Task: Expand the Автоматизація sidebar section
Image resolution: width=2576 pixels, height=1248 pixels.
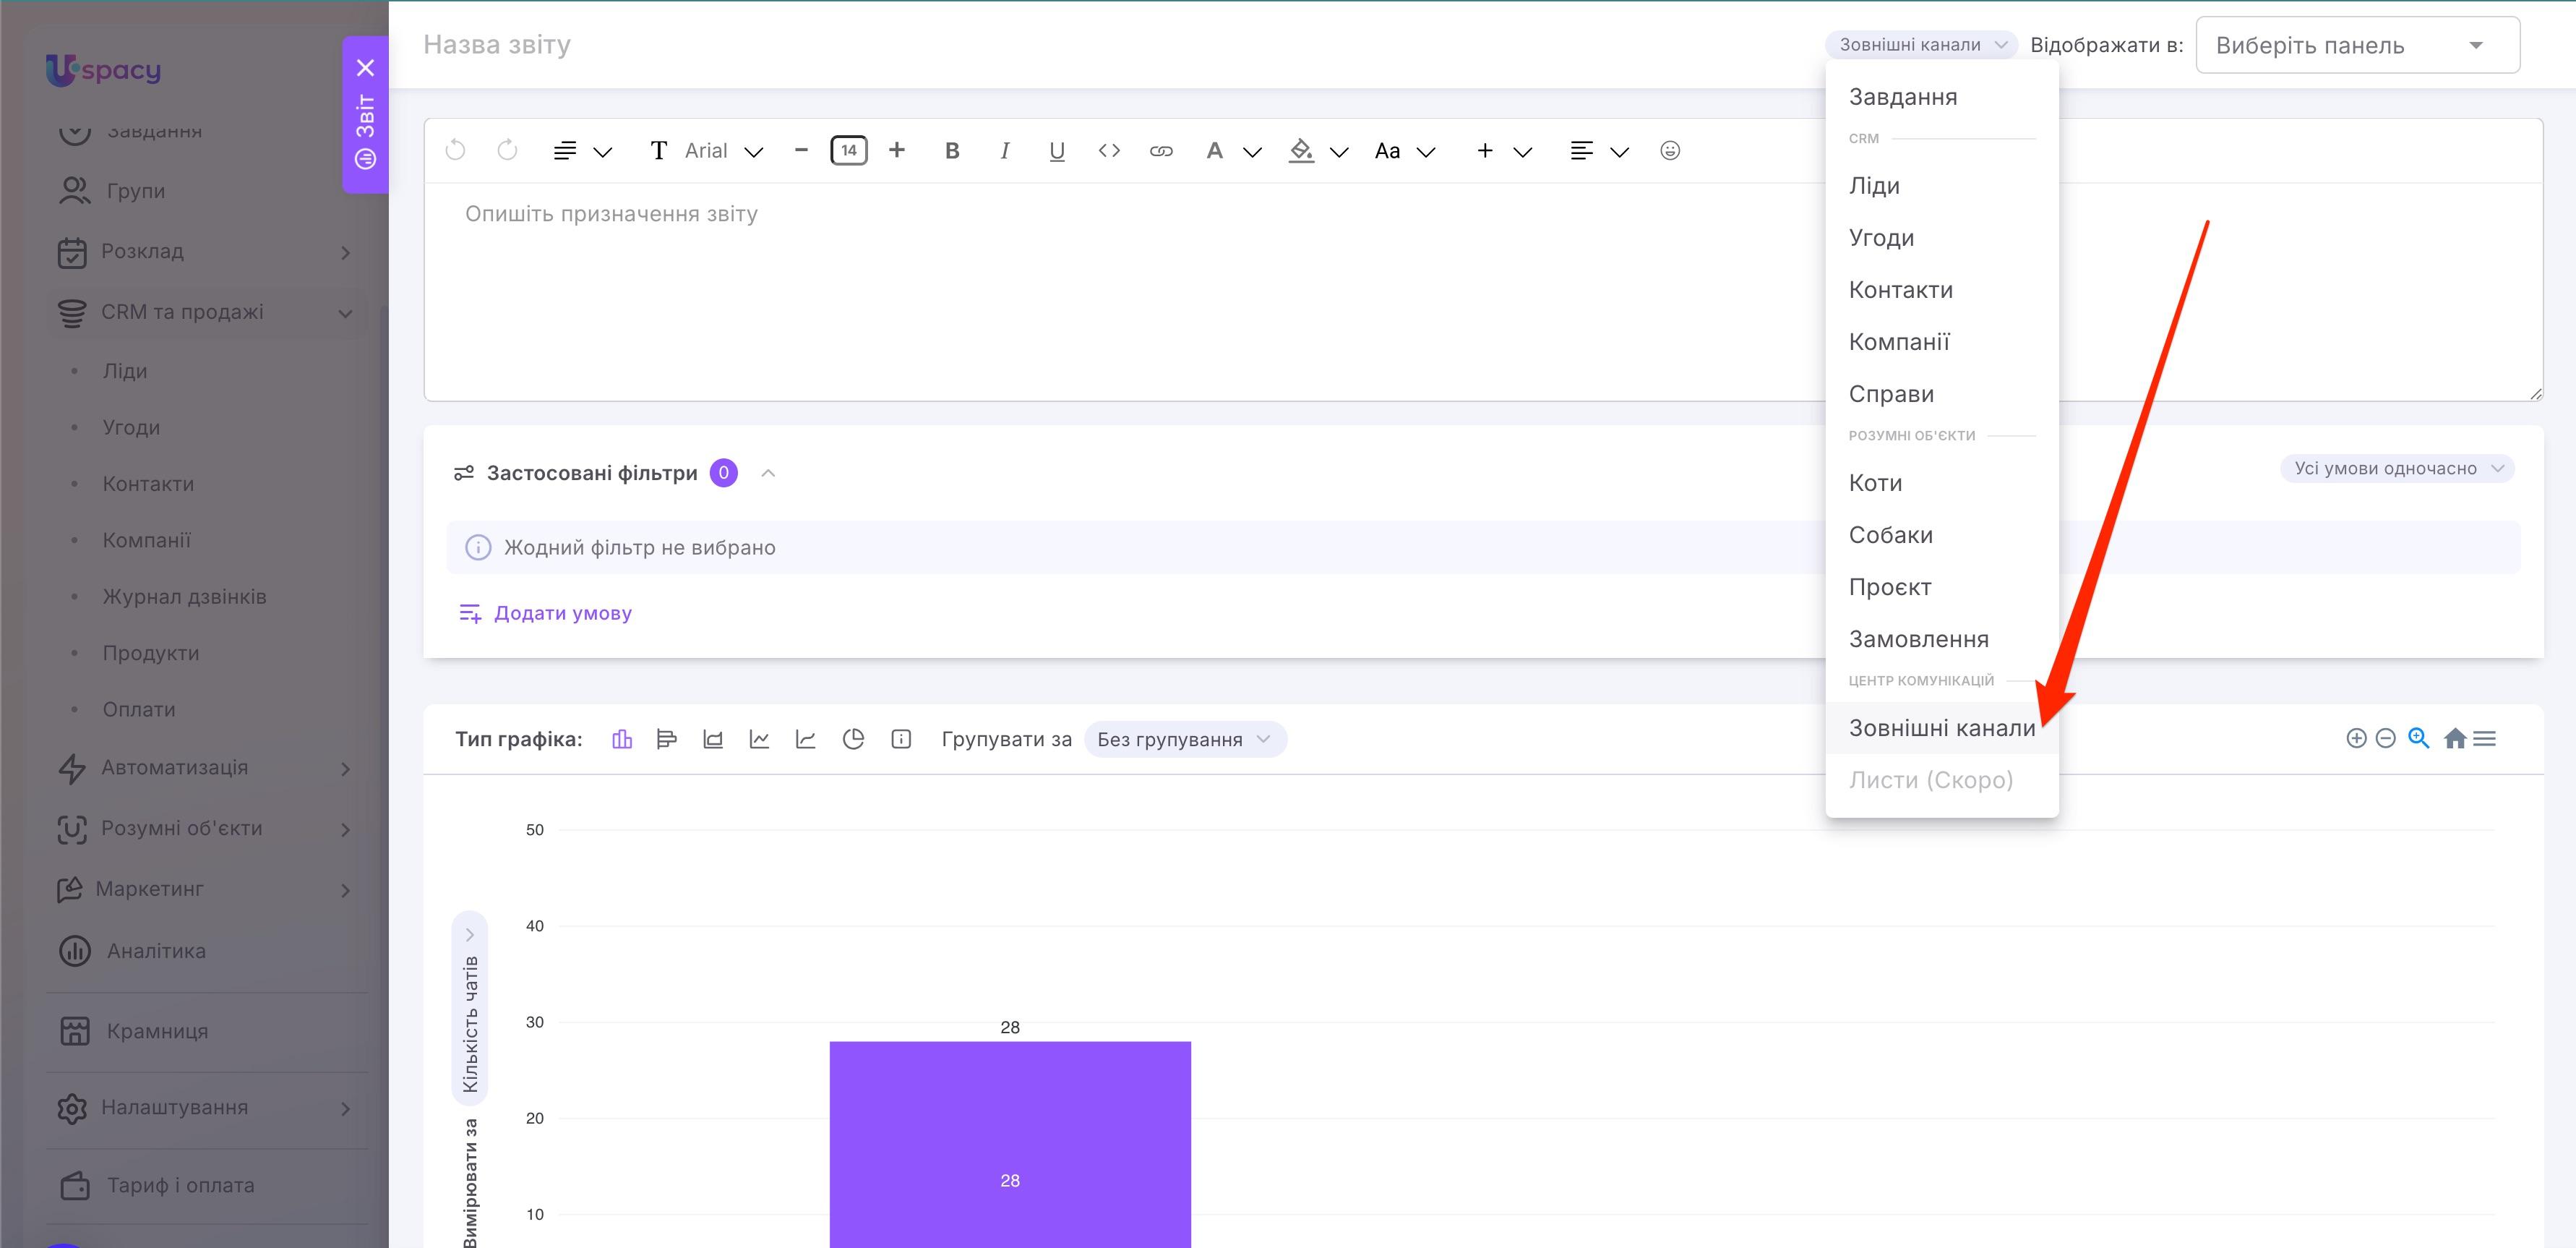Action: (x=345, y=769)
